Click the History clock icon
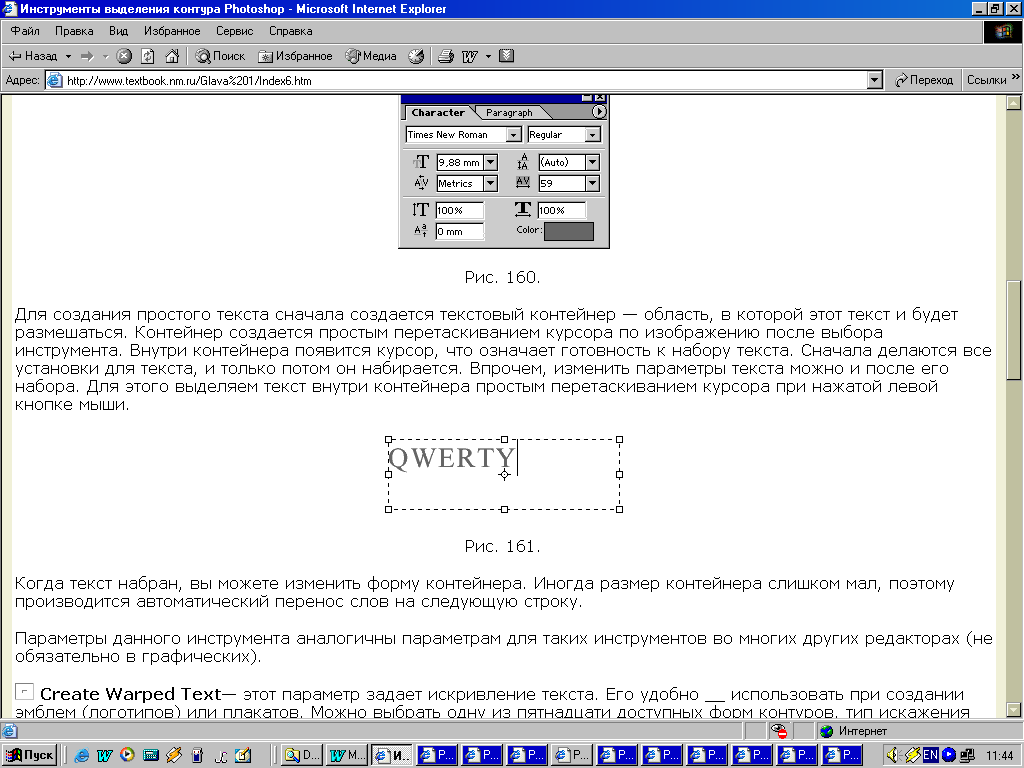The image size is (1024, 768). pyautogui.click(x=416, y=56)
